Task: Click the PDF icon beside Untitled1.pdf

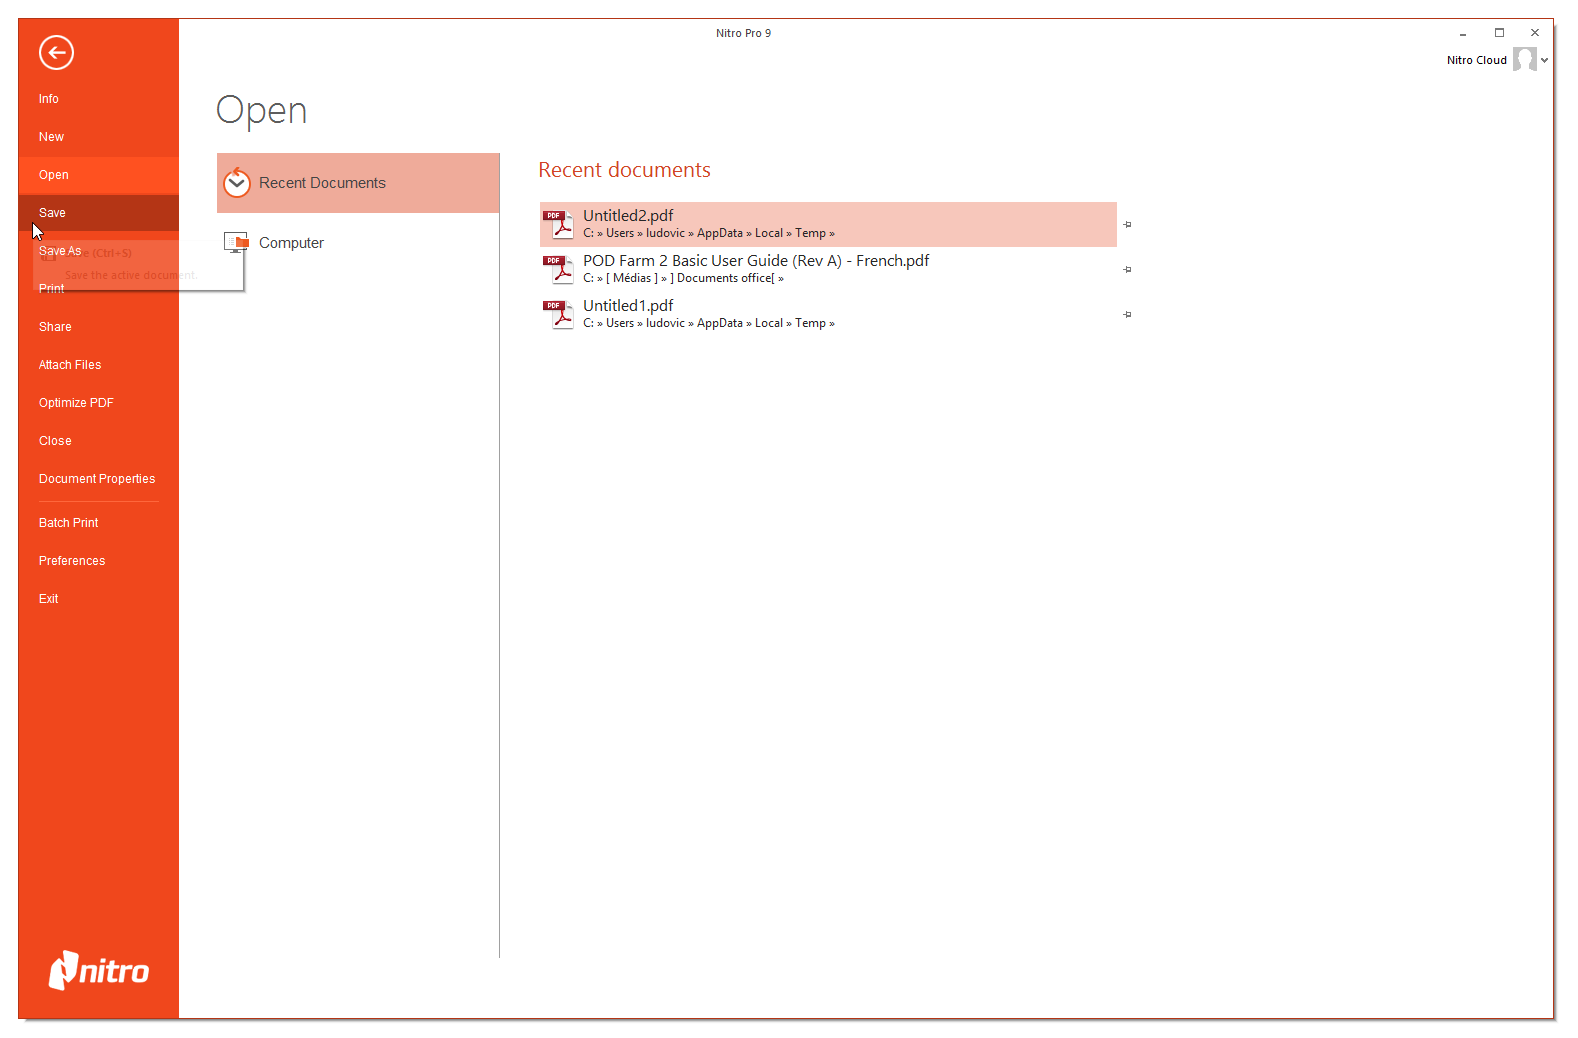Action: pos(558,314)
